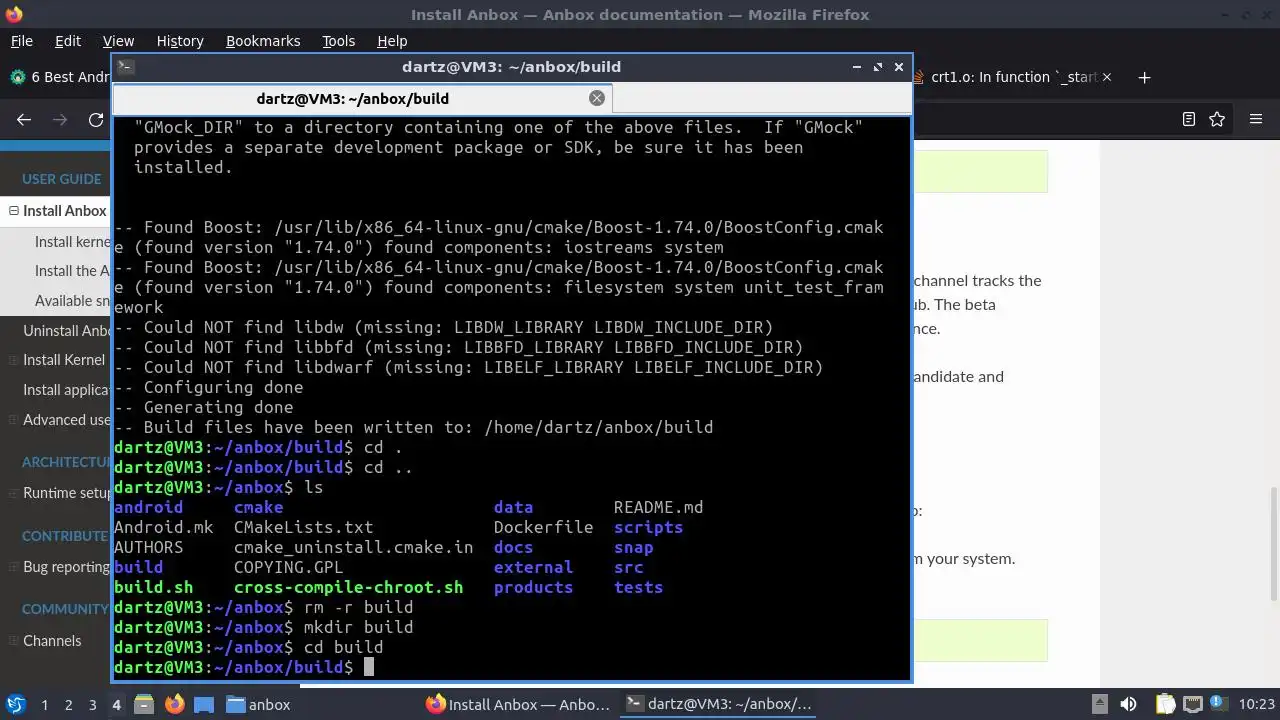1280x720 pixels.
Task: Expand the Advanced use sidebar item
Action: 14,420
